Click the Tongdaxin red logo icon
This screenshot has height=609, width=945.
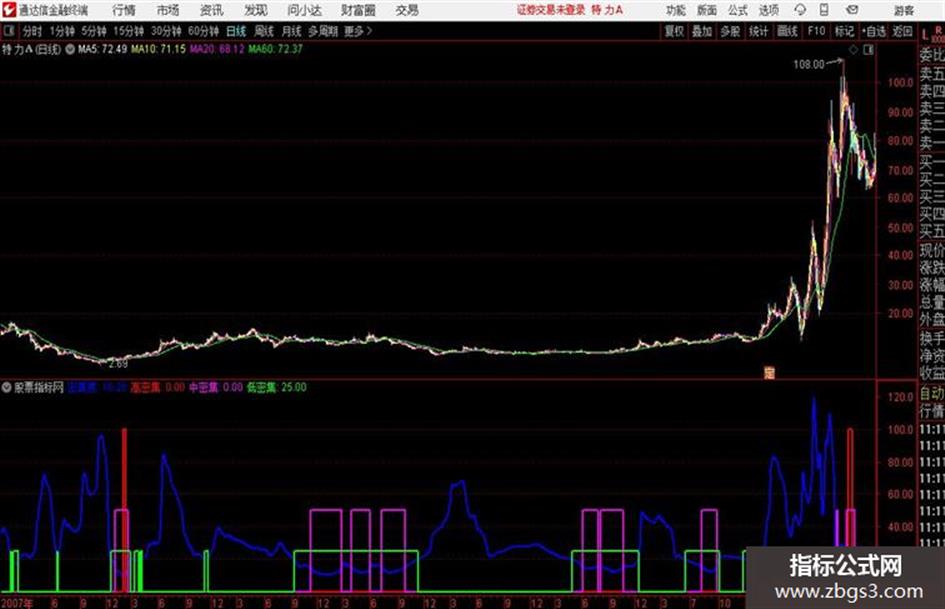coord(9,10)
